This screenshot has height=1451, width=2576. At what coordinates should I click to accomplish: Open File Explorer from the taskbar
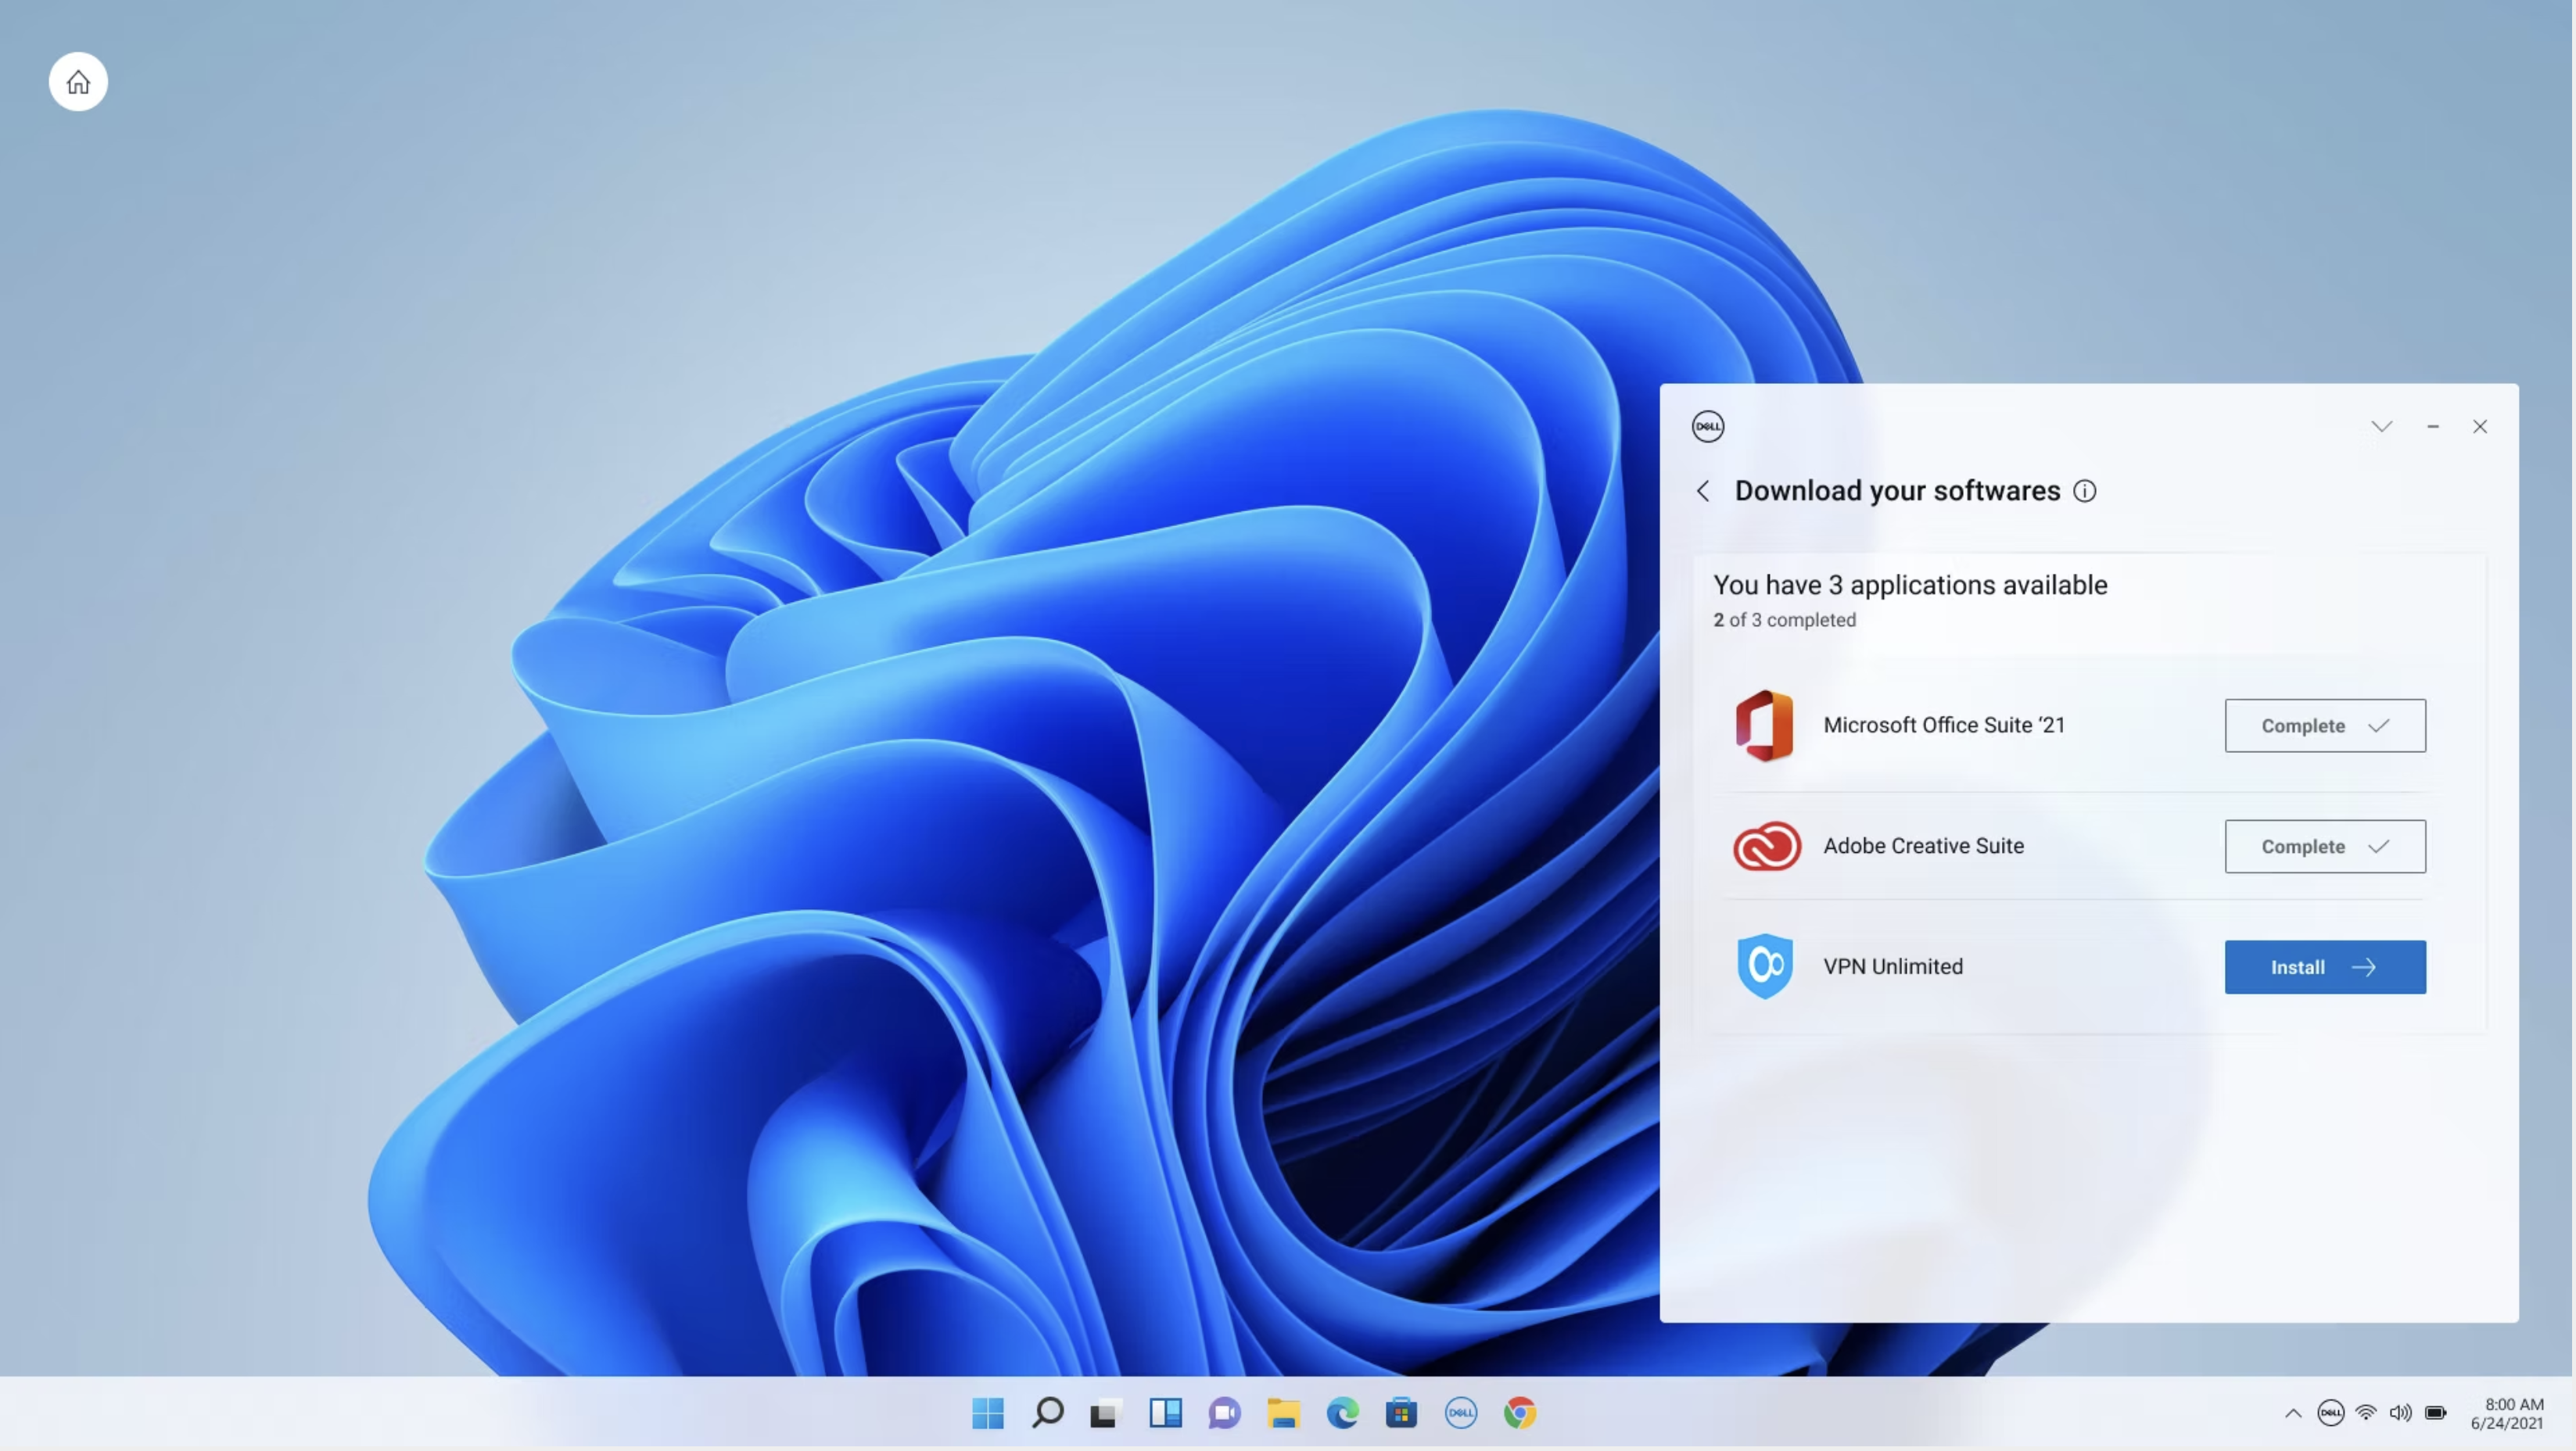tap(1283, 1413)
